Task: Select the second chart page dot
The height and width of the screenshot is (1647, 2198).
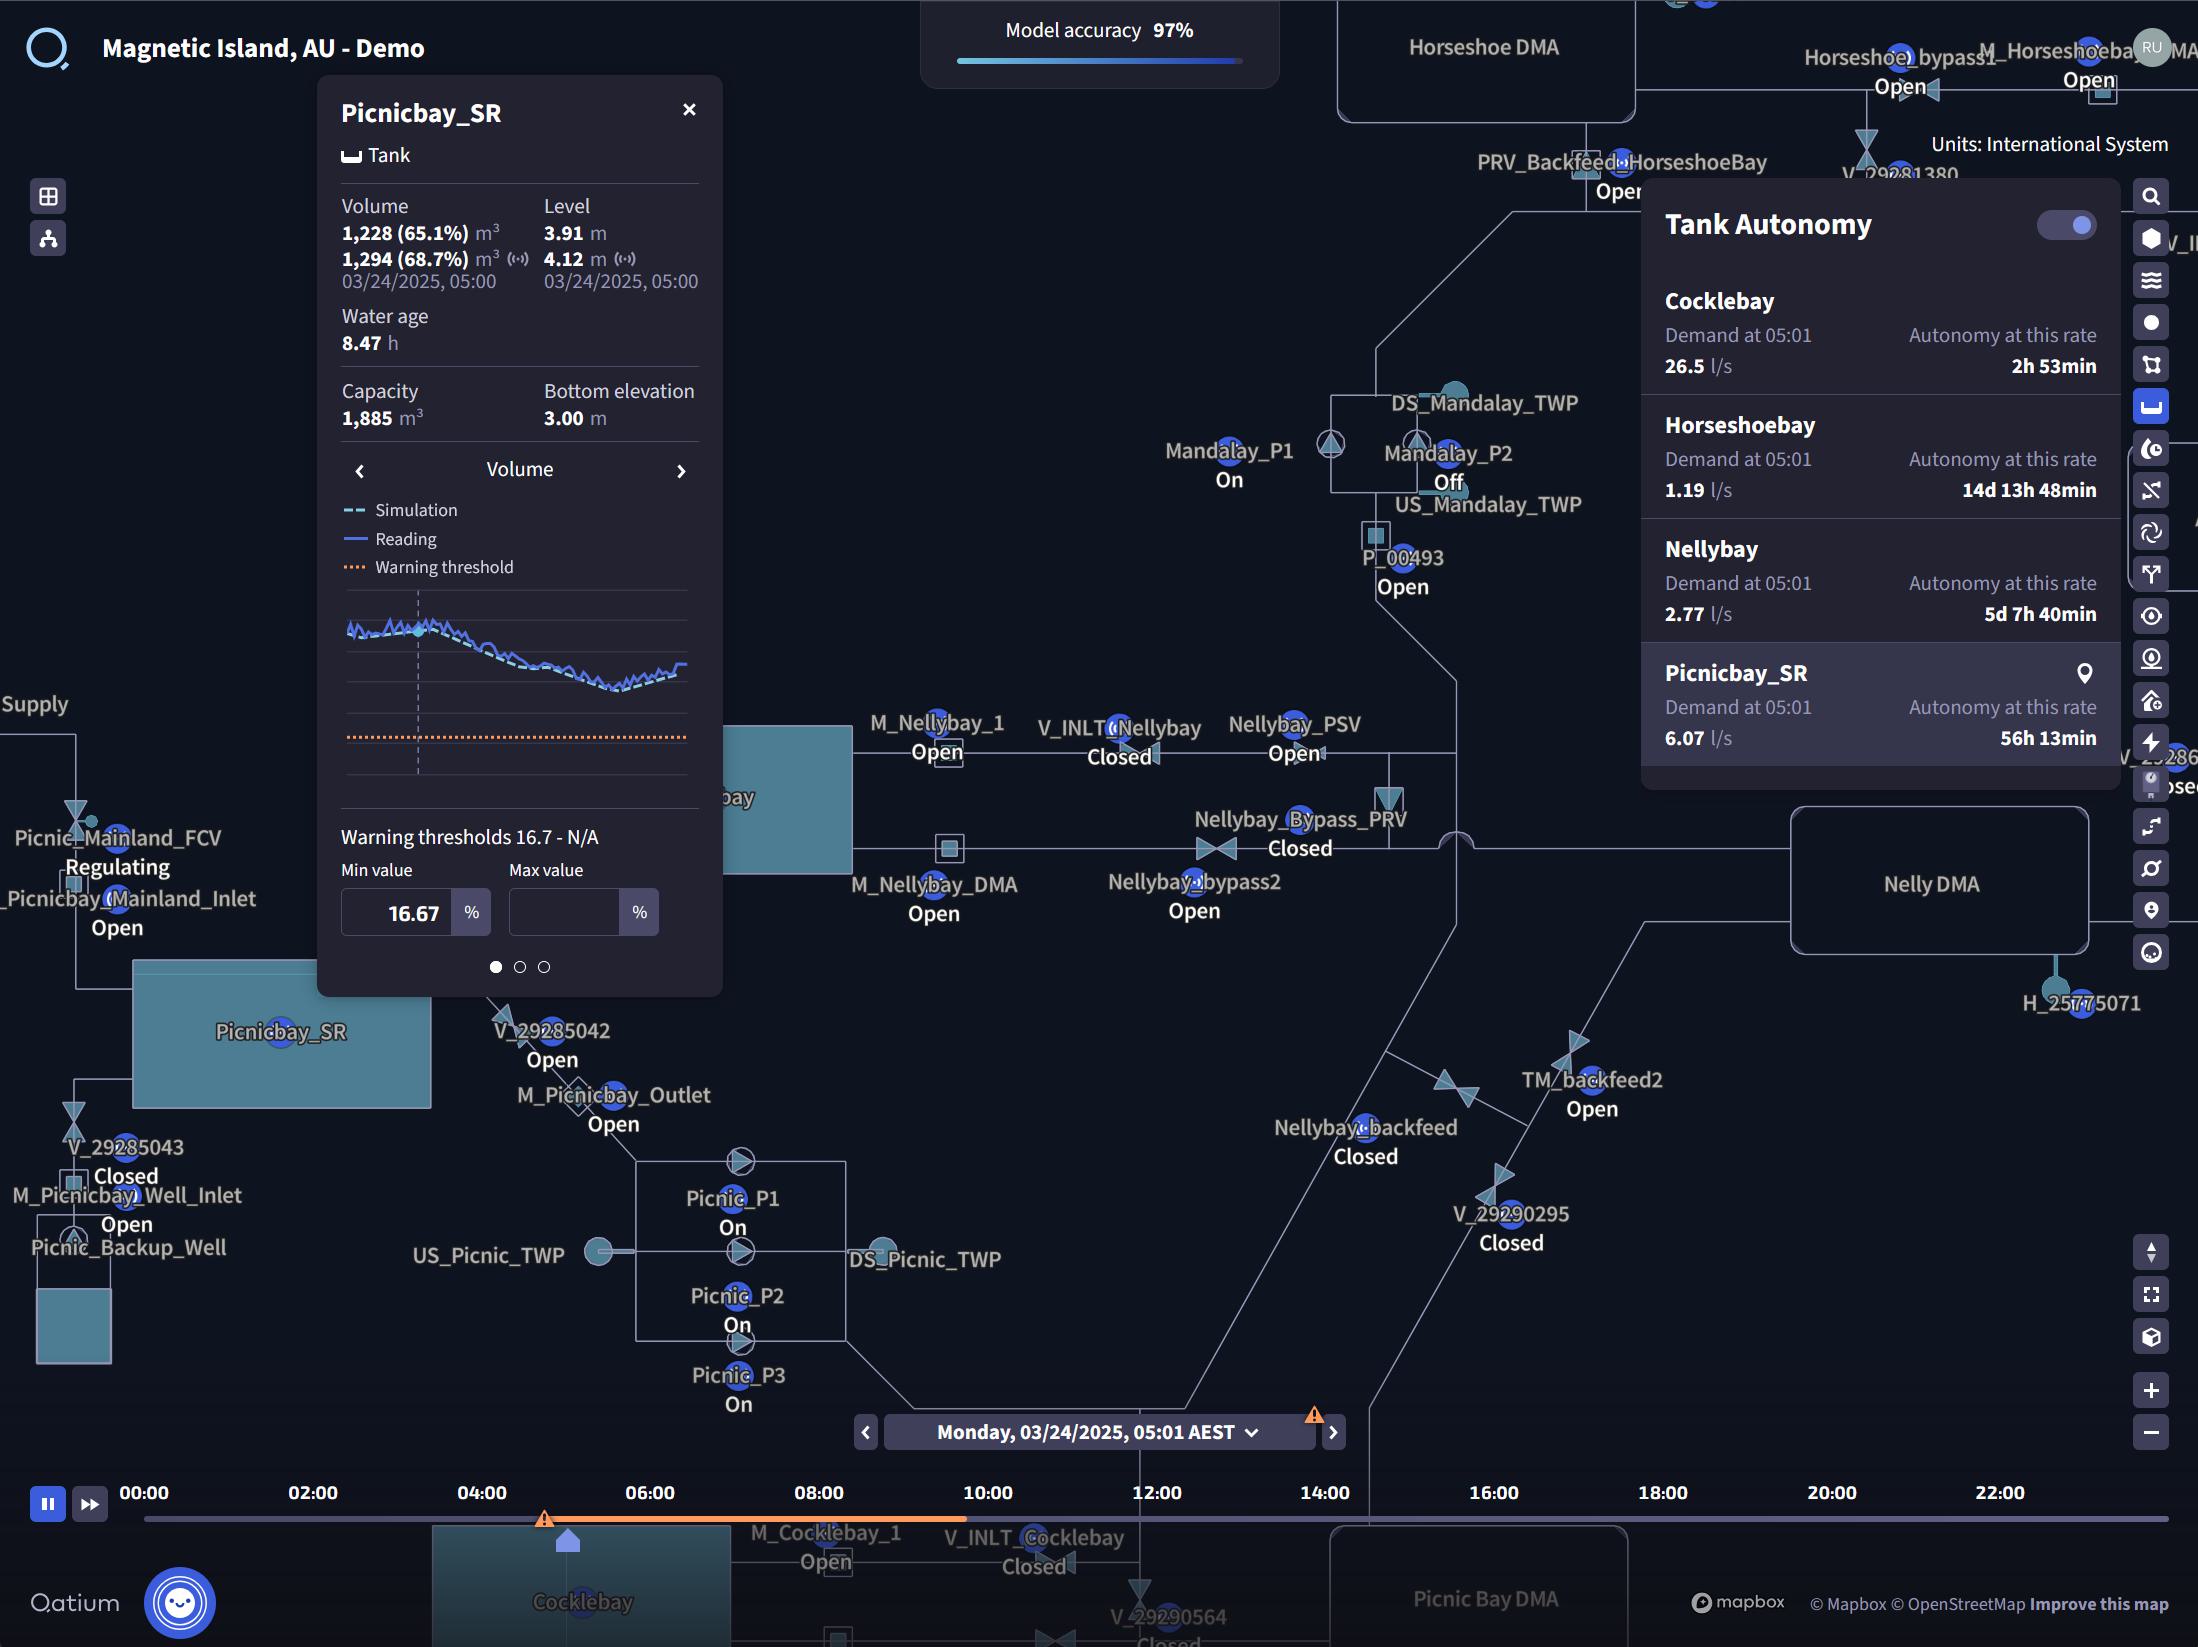Action: (x=520, y=967)
